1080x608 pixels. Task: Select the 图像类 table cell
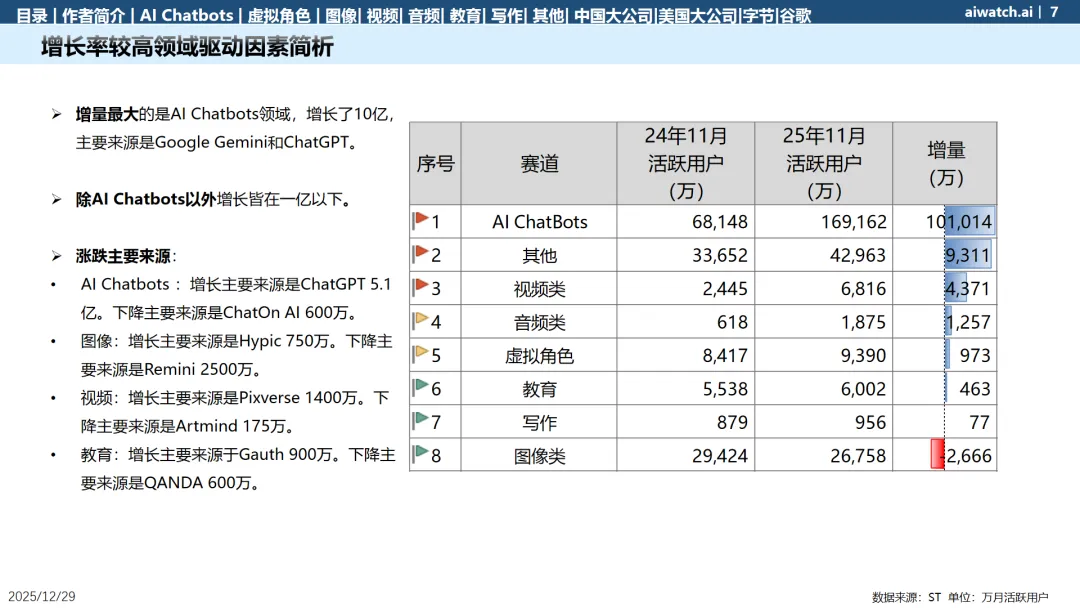pos(539,456)
